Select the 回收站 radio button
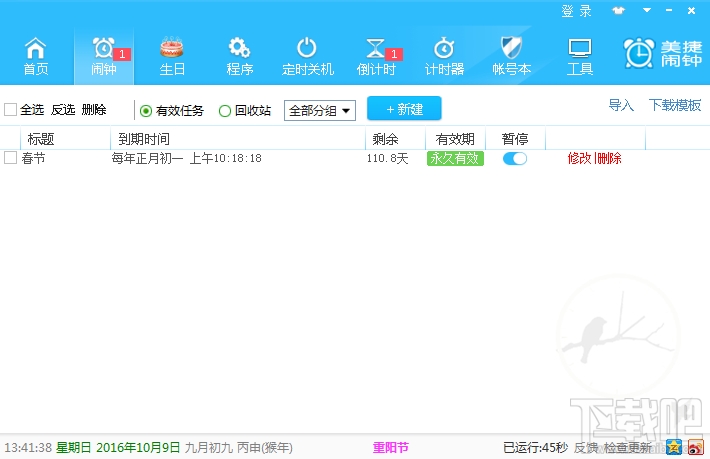 225,111
